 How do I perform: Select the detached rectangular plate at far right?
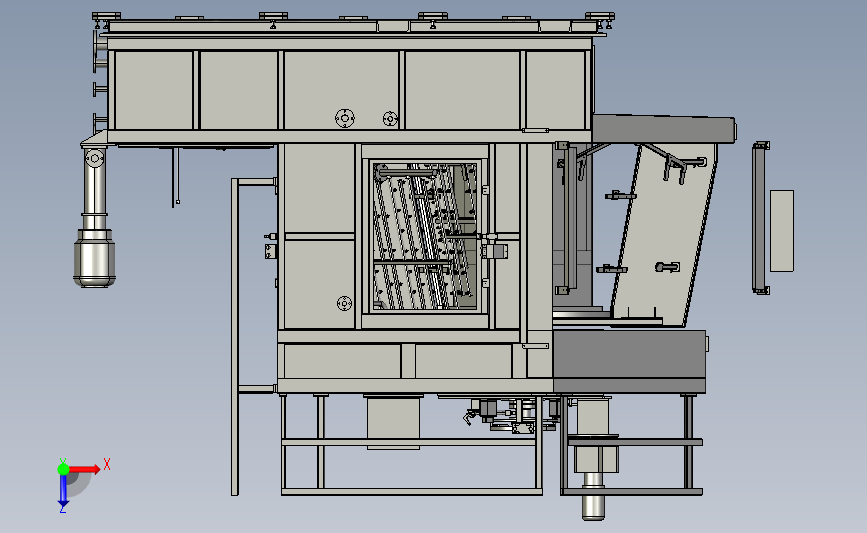click(x=782, y=231)
